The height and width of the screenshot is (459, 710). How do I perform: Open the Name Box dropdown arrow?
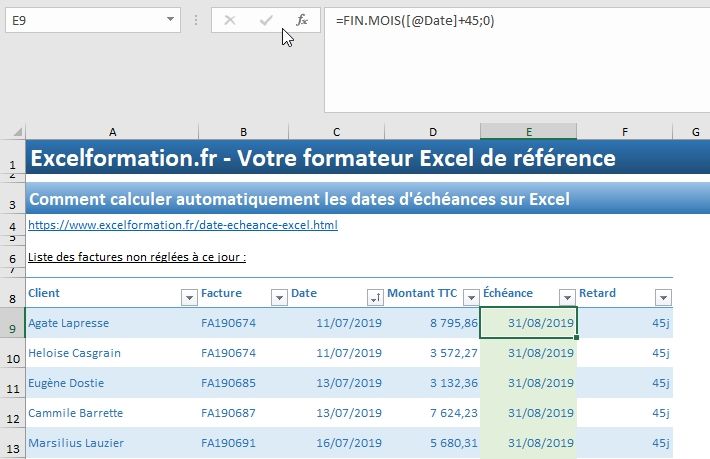[171, 20]
